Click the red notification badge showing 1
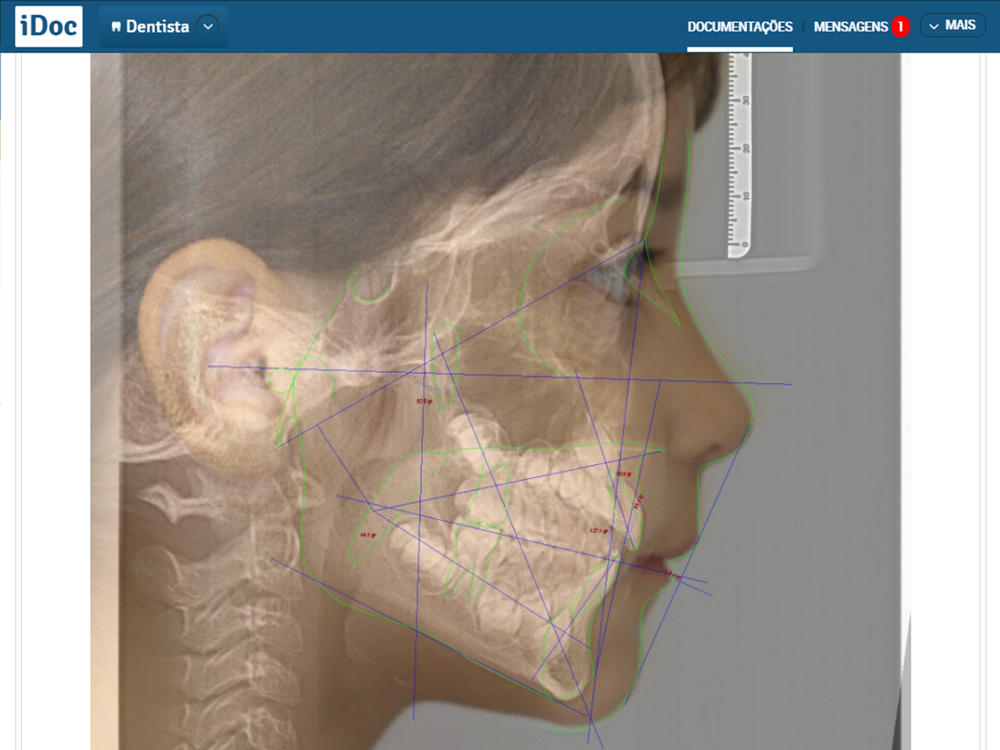 click(x=901, y=27)
